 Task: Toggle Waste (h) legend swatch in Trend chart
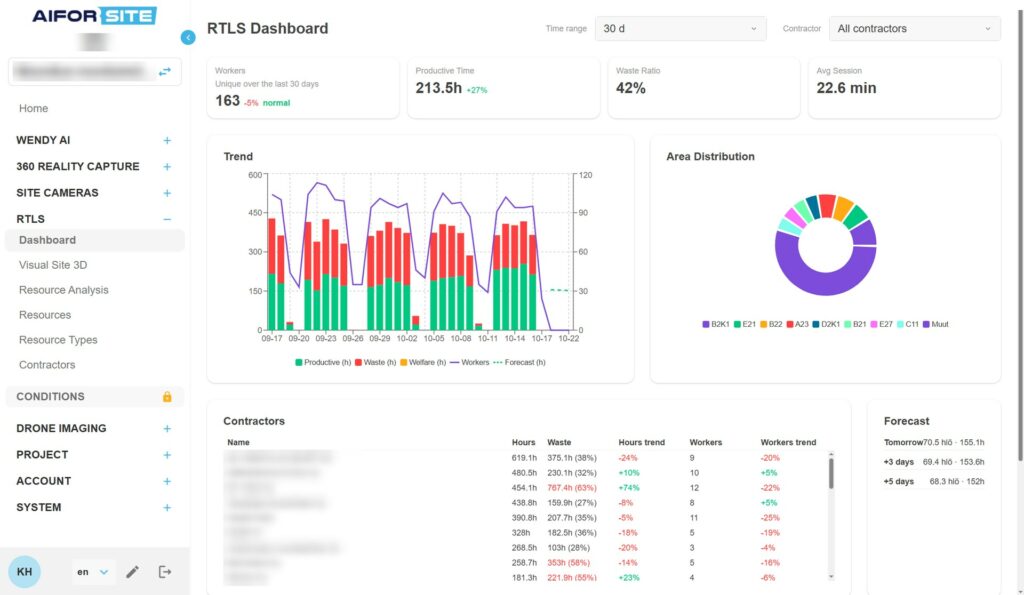pyautogui.click(x=359, y=362)
